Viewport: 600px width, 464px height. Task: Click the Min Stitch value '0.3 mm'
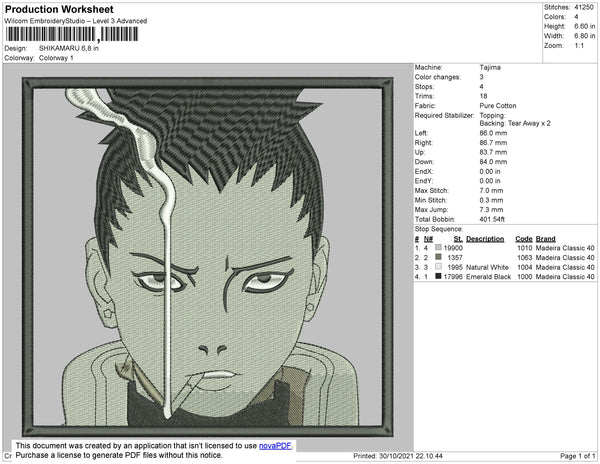(x=491, y=200)
